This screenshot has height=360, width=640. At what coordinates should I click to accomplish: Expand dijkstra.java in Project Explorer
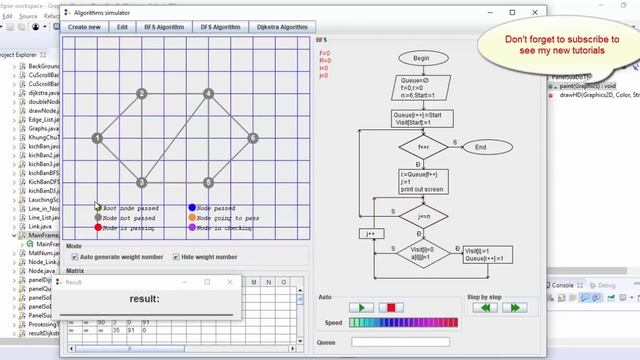click(14, 93)
